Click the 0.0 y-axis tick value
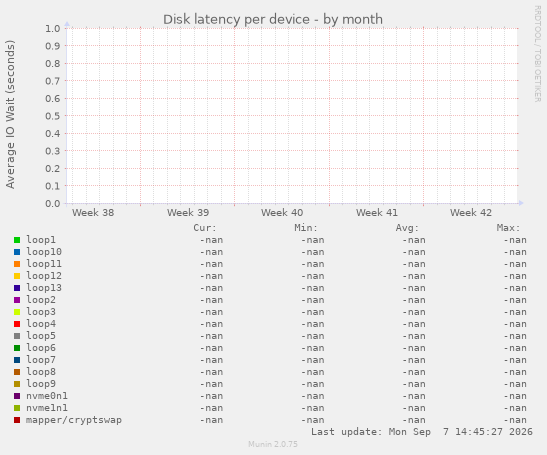Image resolution: width=547 pixels, height=455 pixels. [x=53, y=203]
